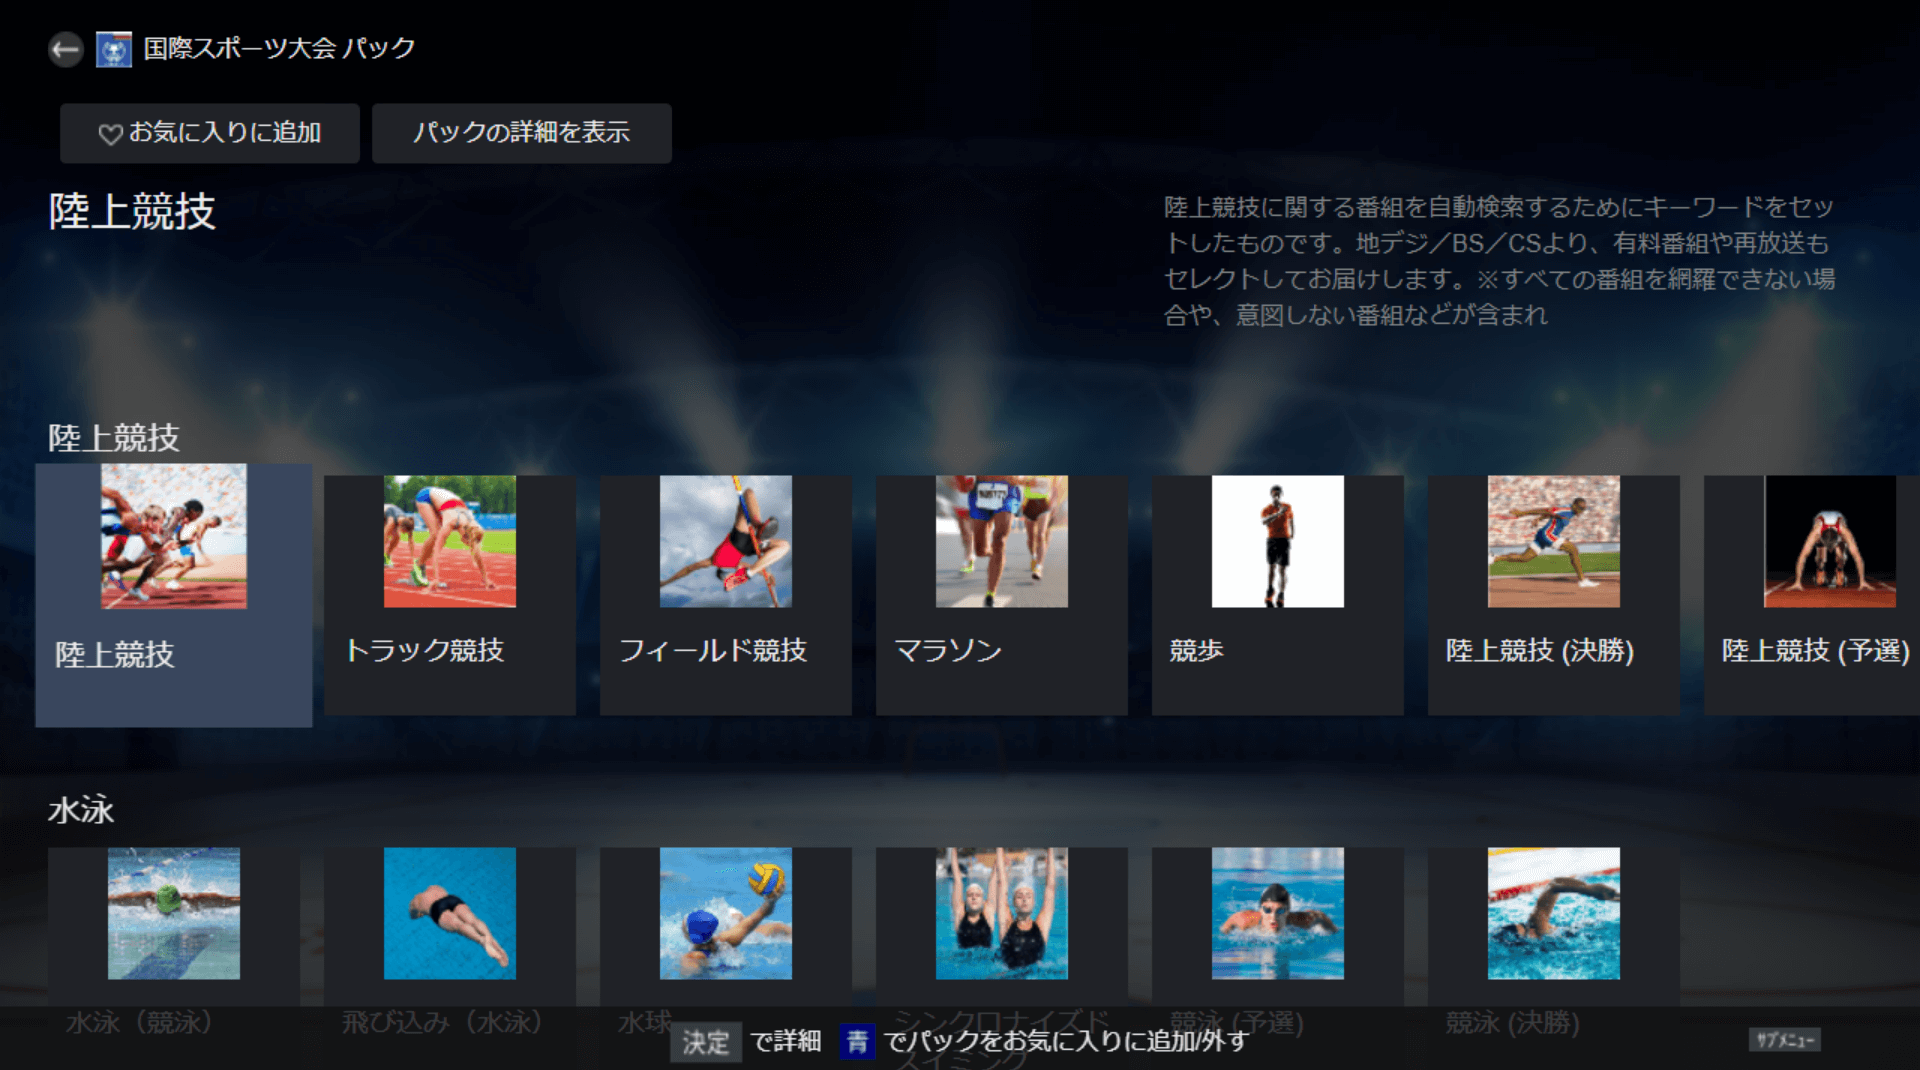Open 陸上競技 (予選) tile

(x=1814, y=594)
